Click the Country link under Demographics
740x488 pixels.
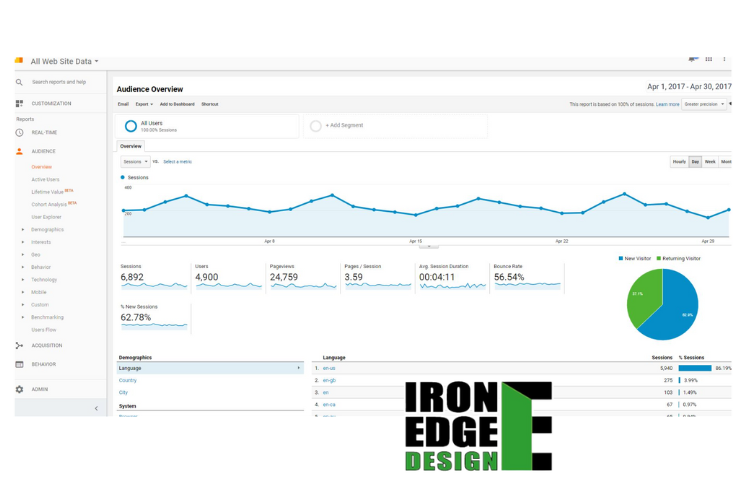128,380
